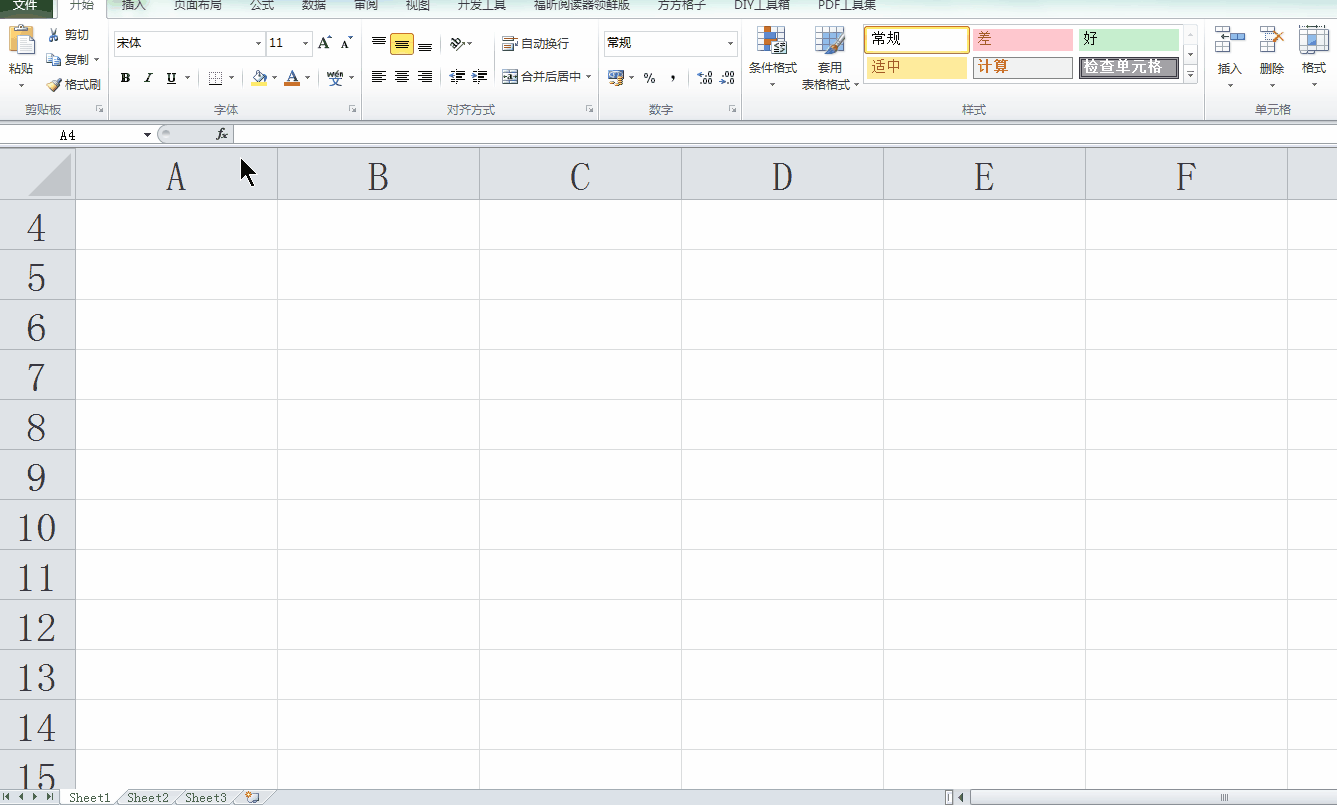Click Merge and Center (合并后居中)
Image resolution: width=1337 pixels, height=805 pixels.
[x=540, y=77]
